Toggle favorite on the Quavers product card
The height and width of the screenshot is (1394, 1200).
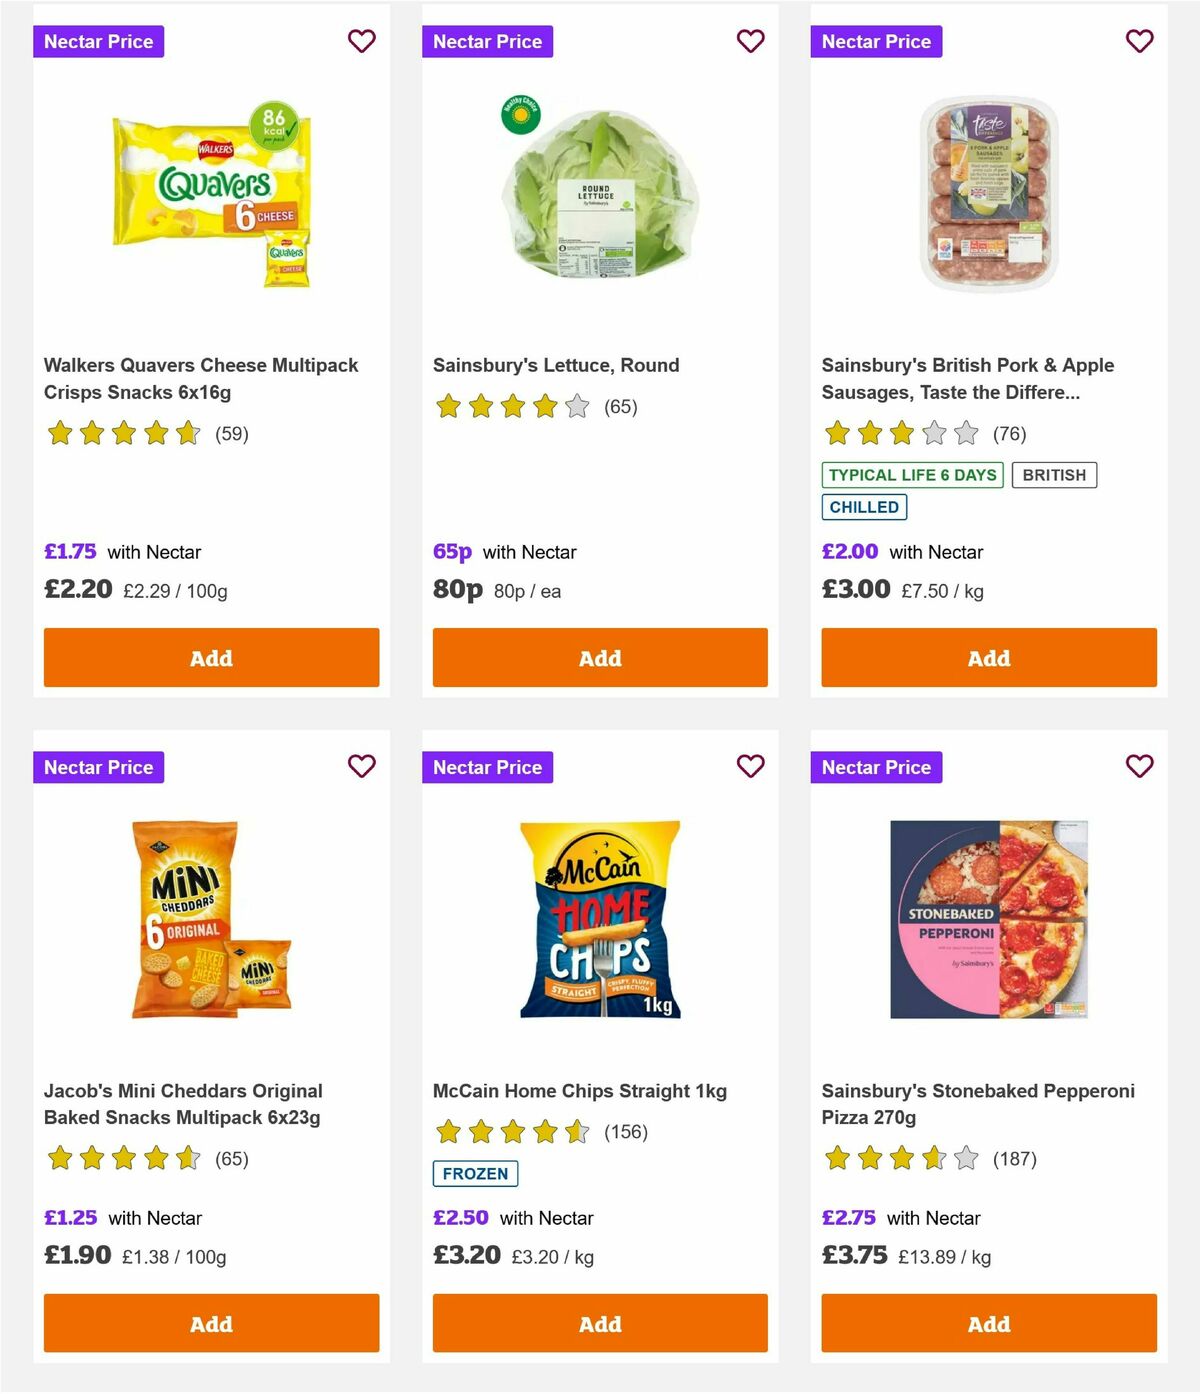(x=361, y=41)
